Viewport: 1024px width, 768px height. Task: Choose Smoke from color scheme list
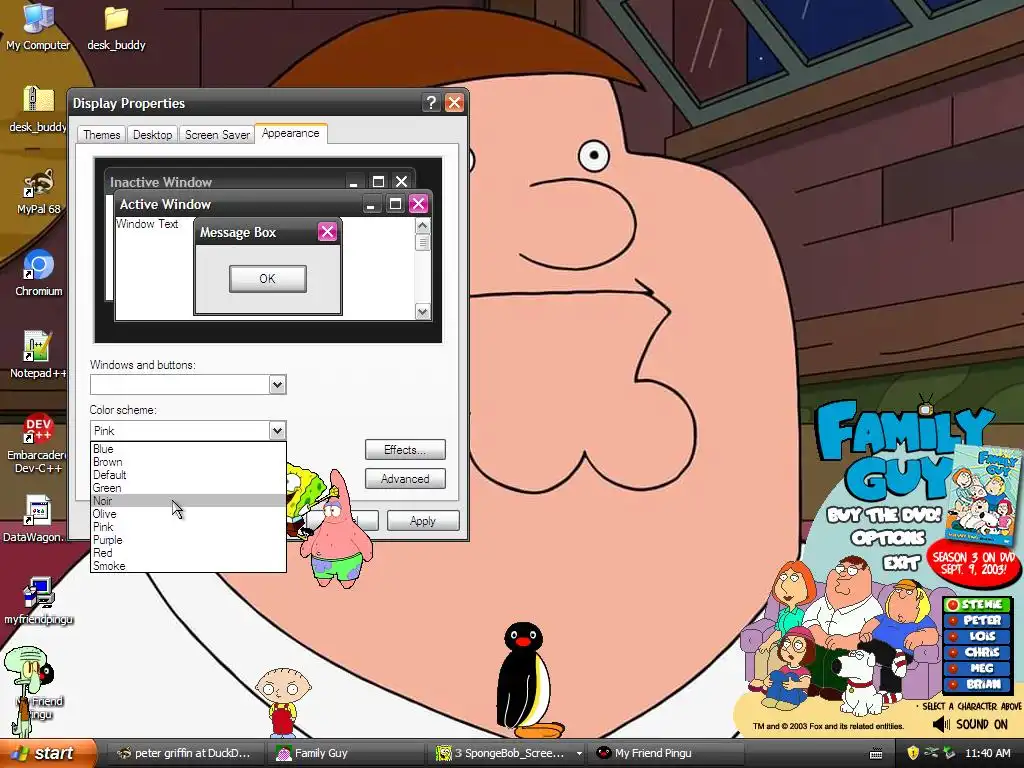coord(188,566)
